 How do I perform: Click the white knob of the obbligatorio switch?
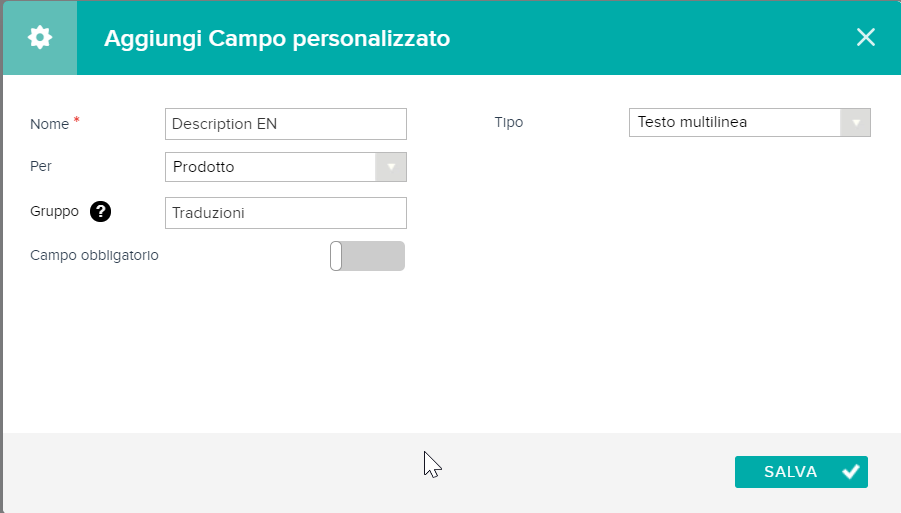point(336,256)
